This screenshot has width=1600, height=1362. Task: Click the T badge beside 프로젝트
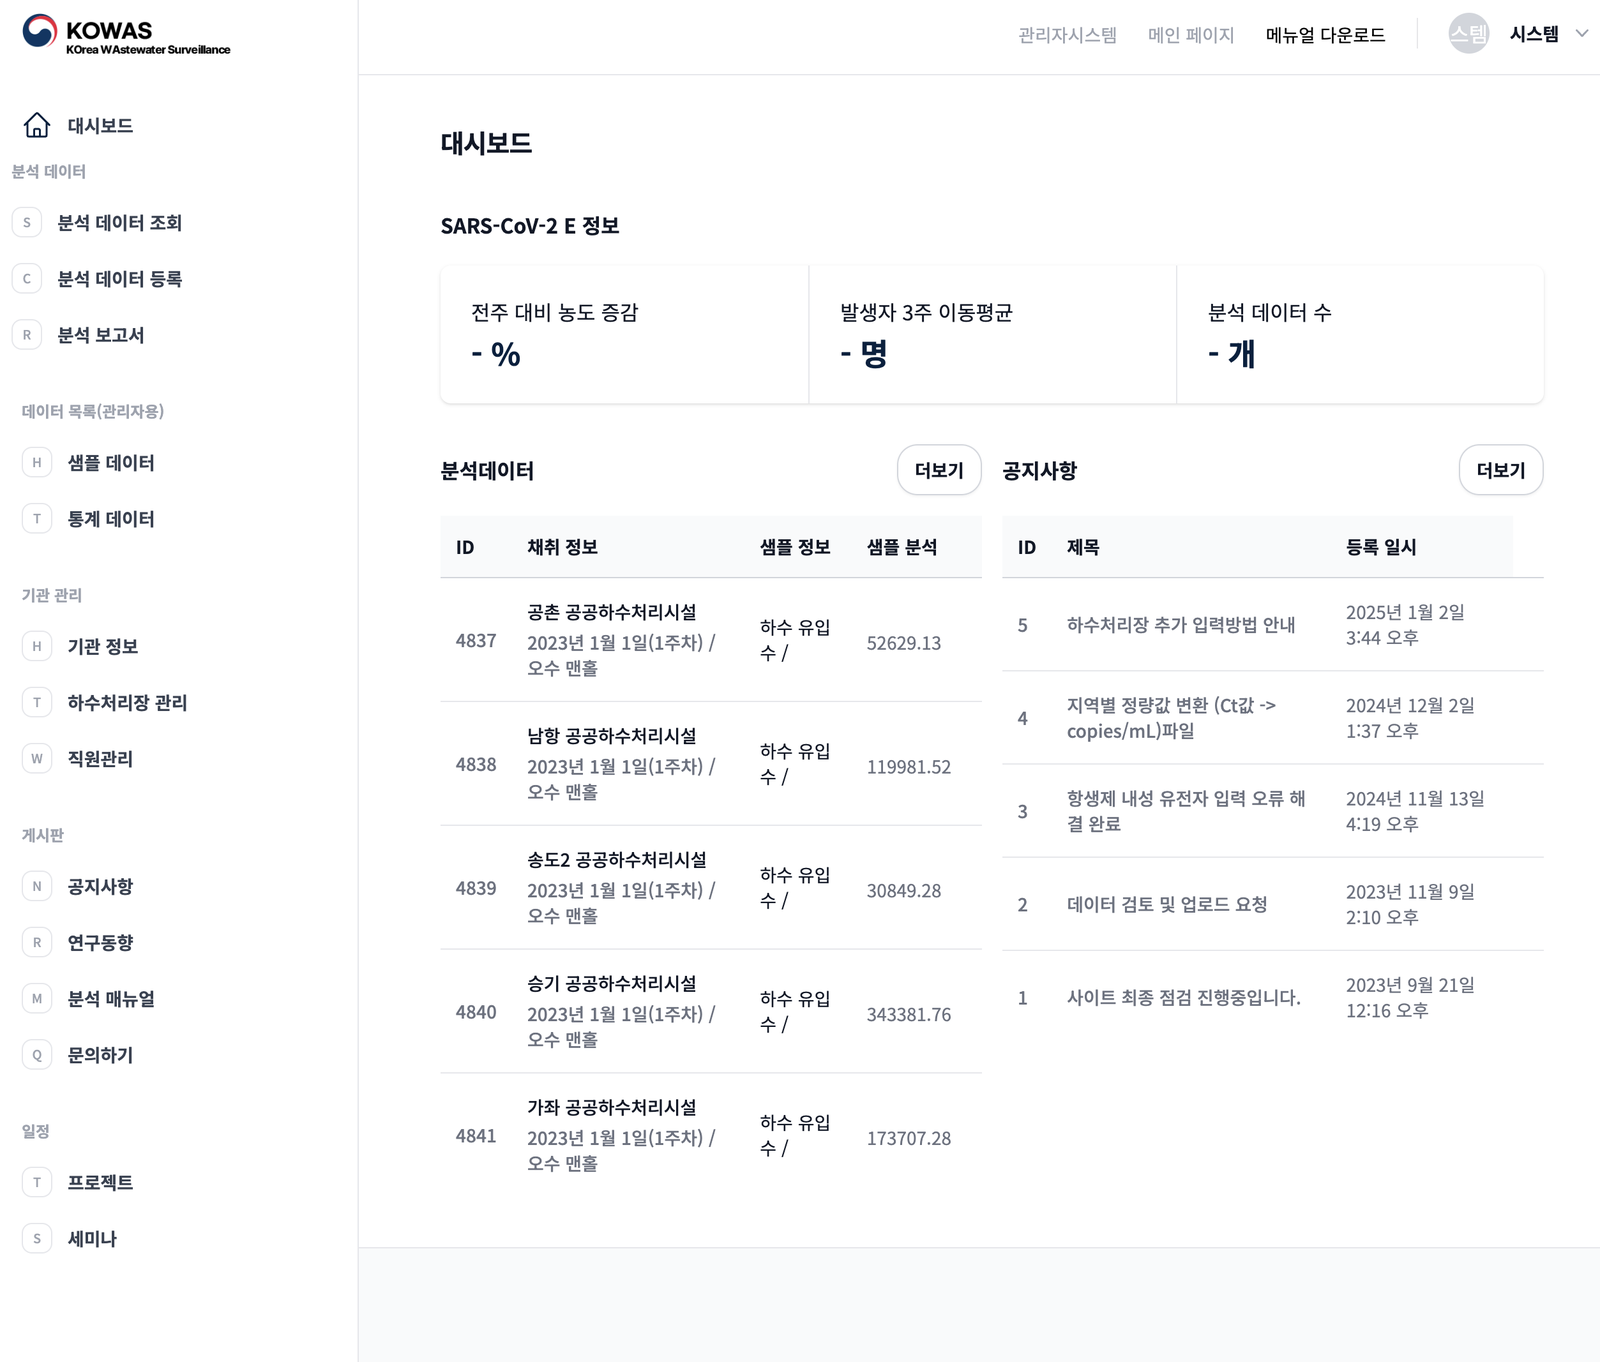click(37, 1183)
